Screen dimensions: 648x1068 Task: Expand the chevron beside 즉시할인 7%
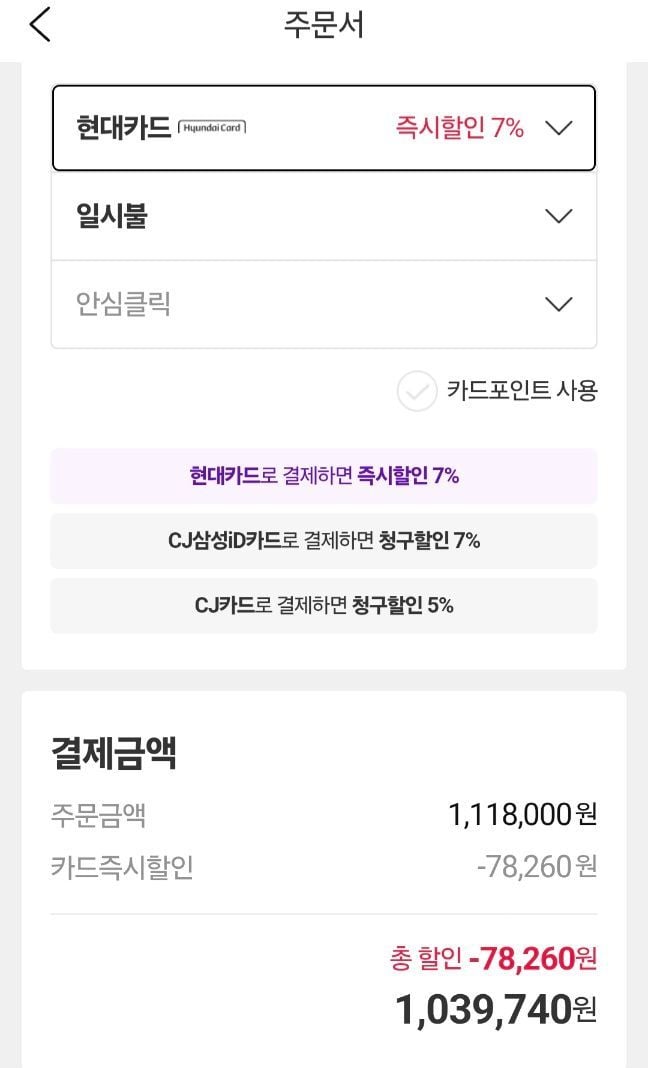559,128
